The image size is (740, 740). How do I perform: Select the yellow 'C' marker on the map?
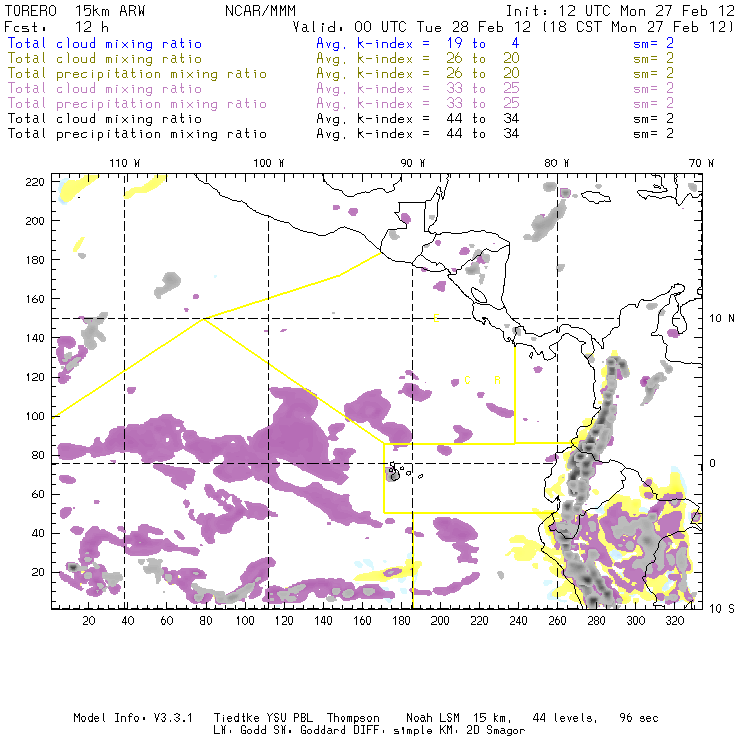click(x=467, y=380)
